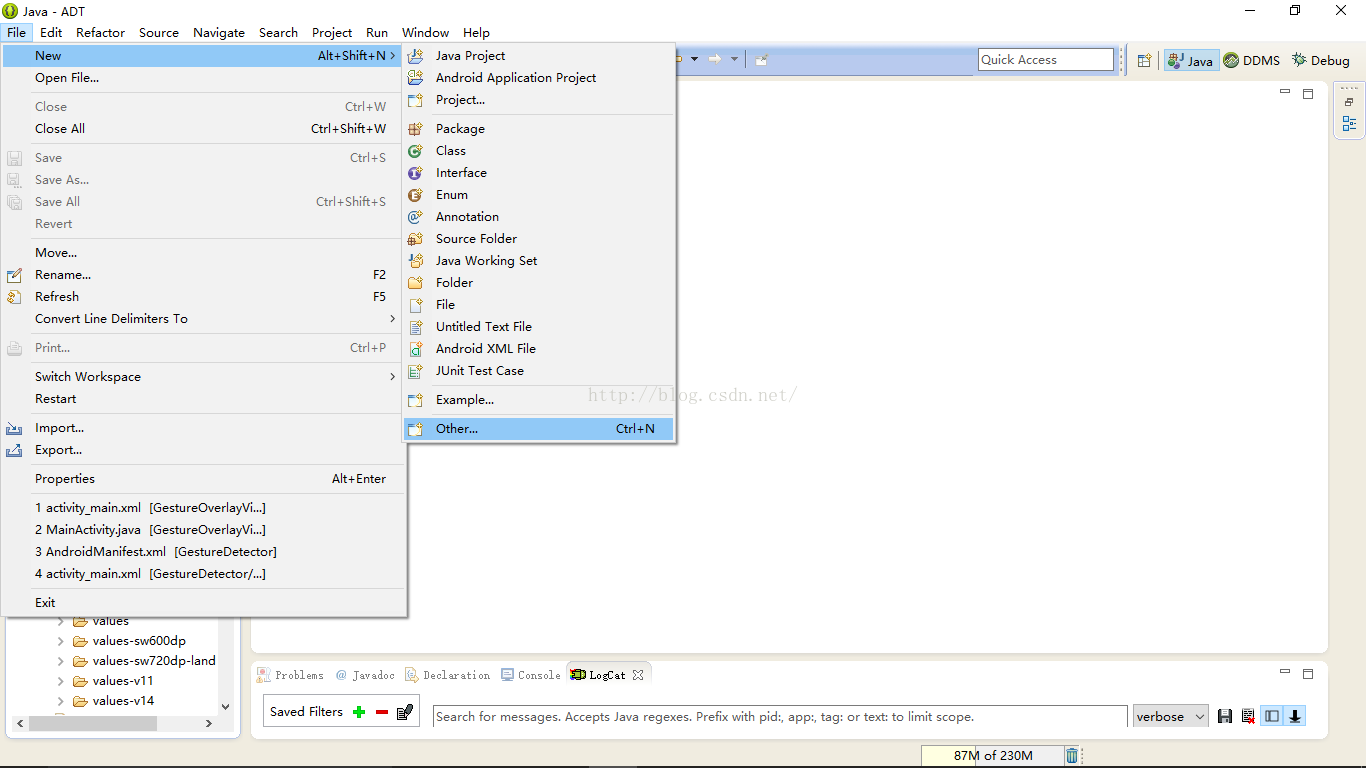Reopen recent file 3 AndroidManifest.xml
The image size is (1366, 768).
202,552
